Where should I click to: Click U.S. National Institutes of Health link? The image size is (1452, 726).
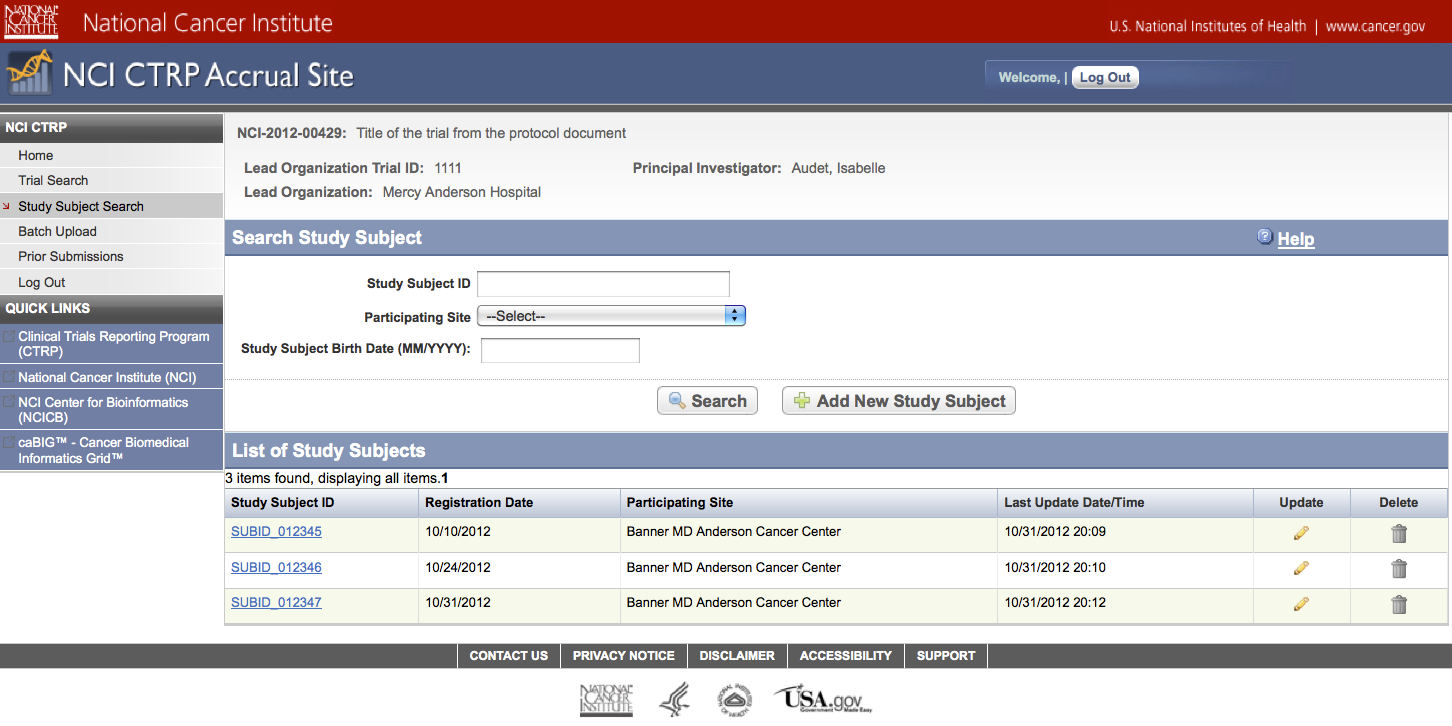pyautogui.click(x=1207, y=26)
